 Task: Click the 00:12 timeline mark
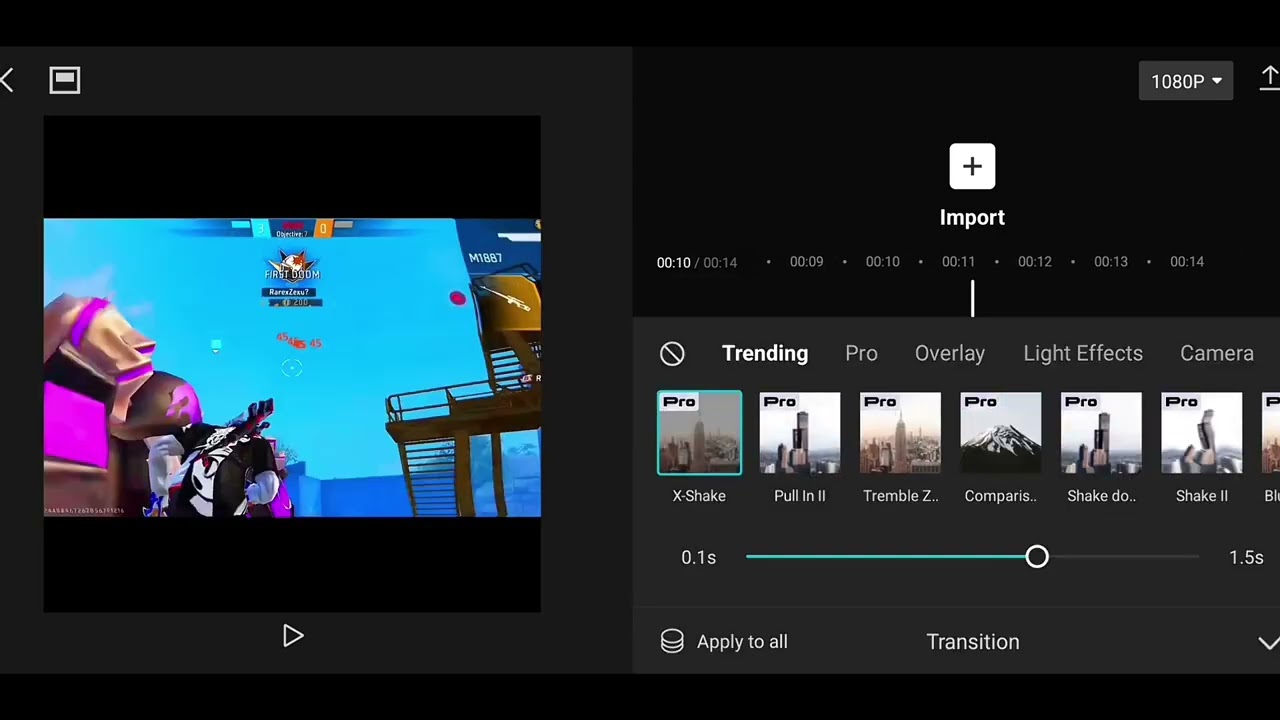coord(1035,262)
